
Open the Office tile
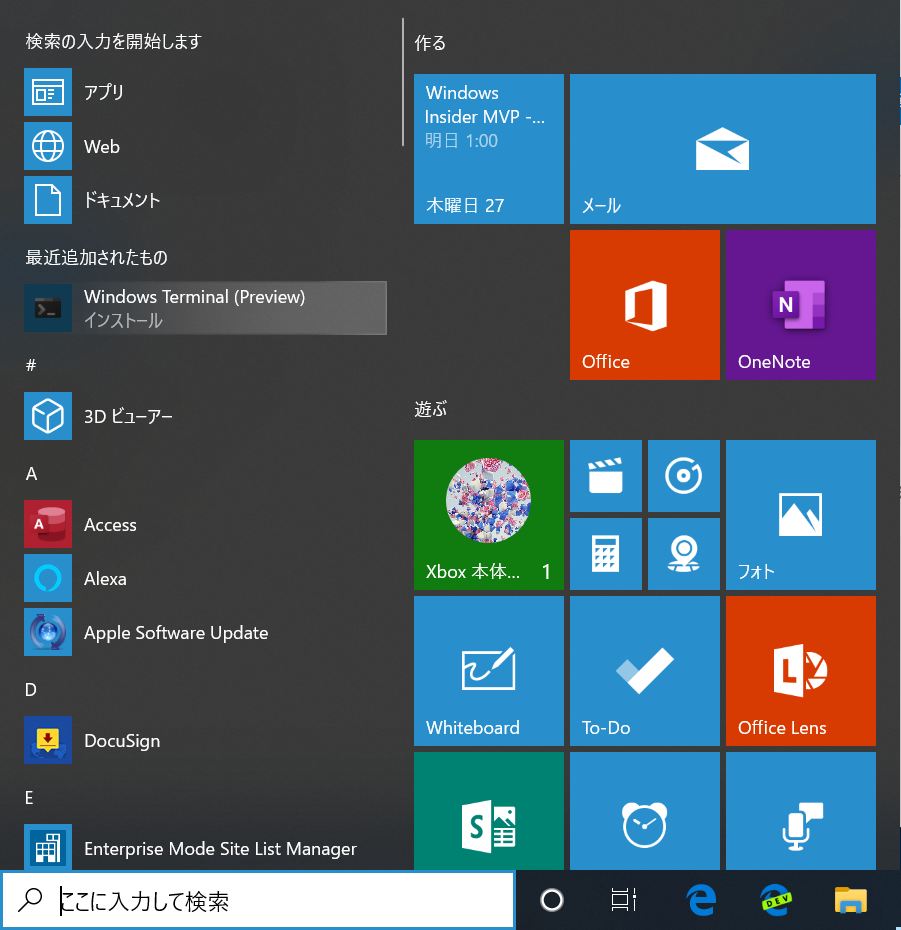click(645, 305)
